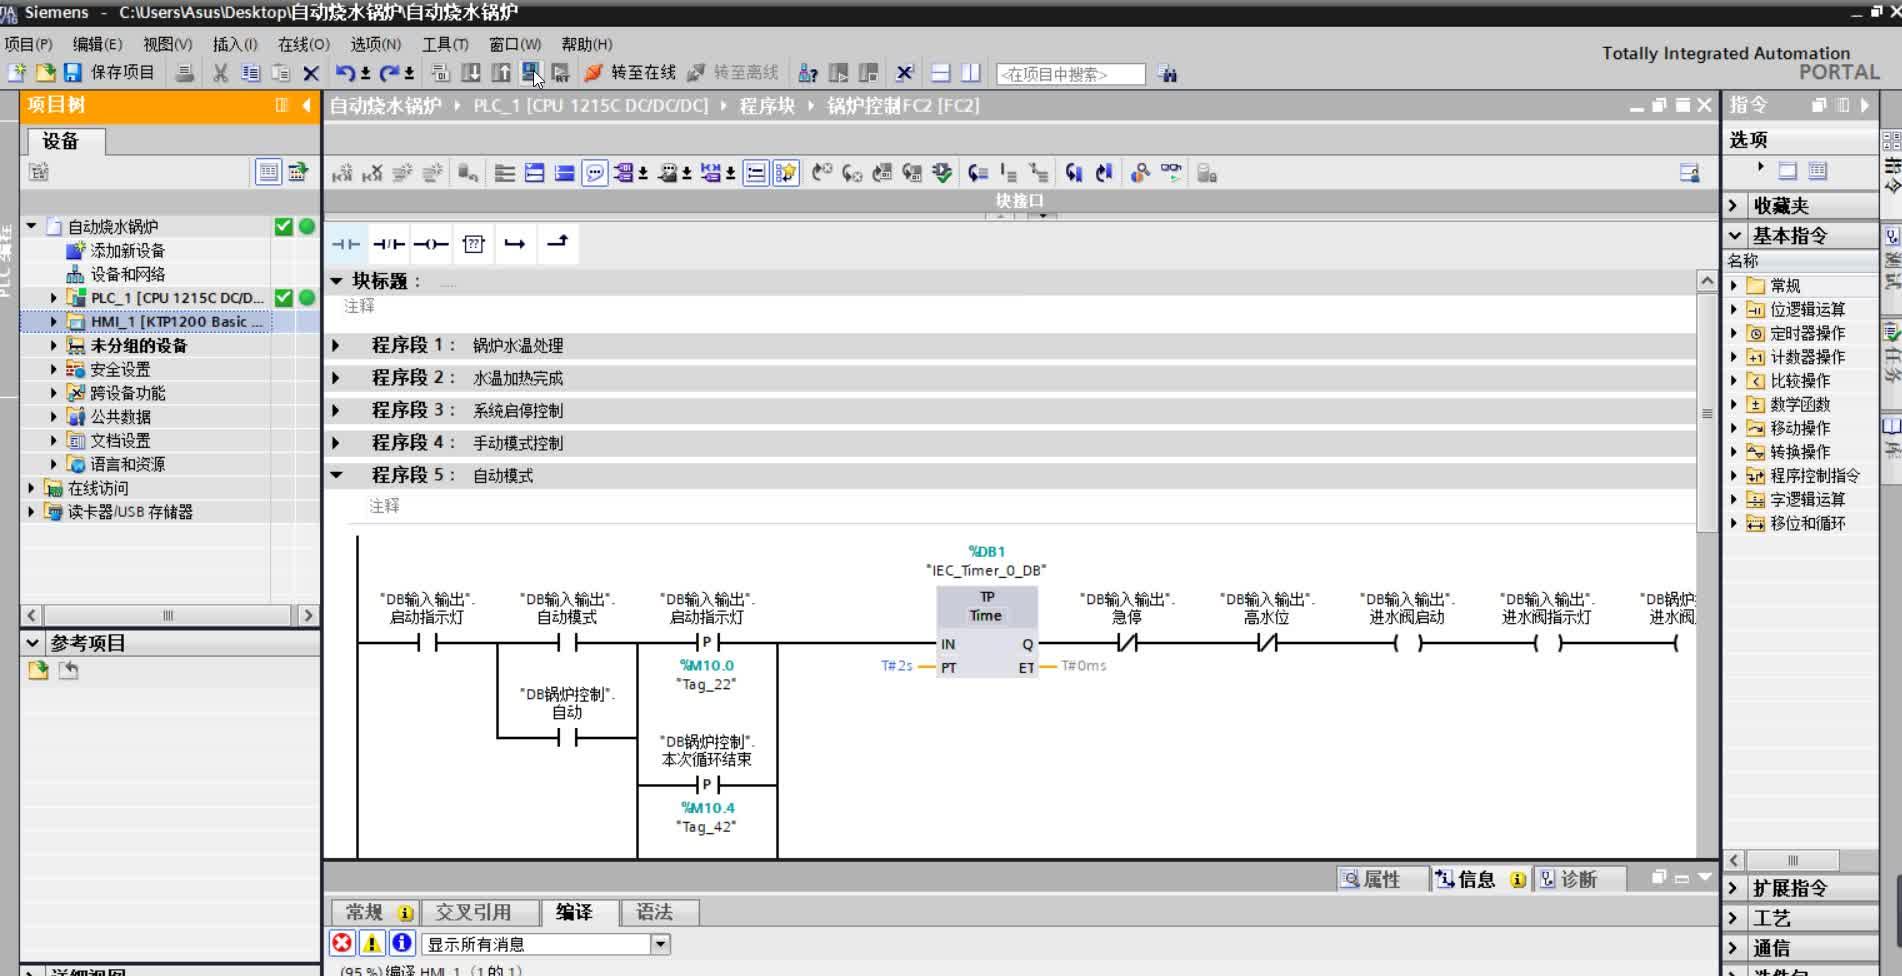Open the show all messages dropdown

click(660, 944)
